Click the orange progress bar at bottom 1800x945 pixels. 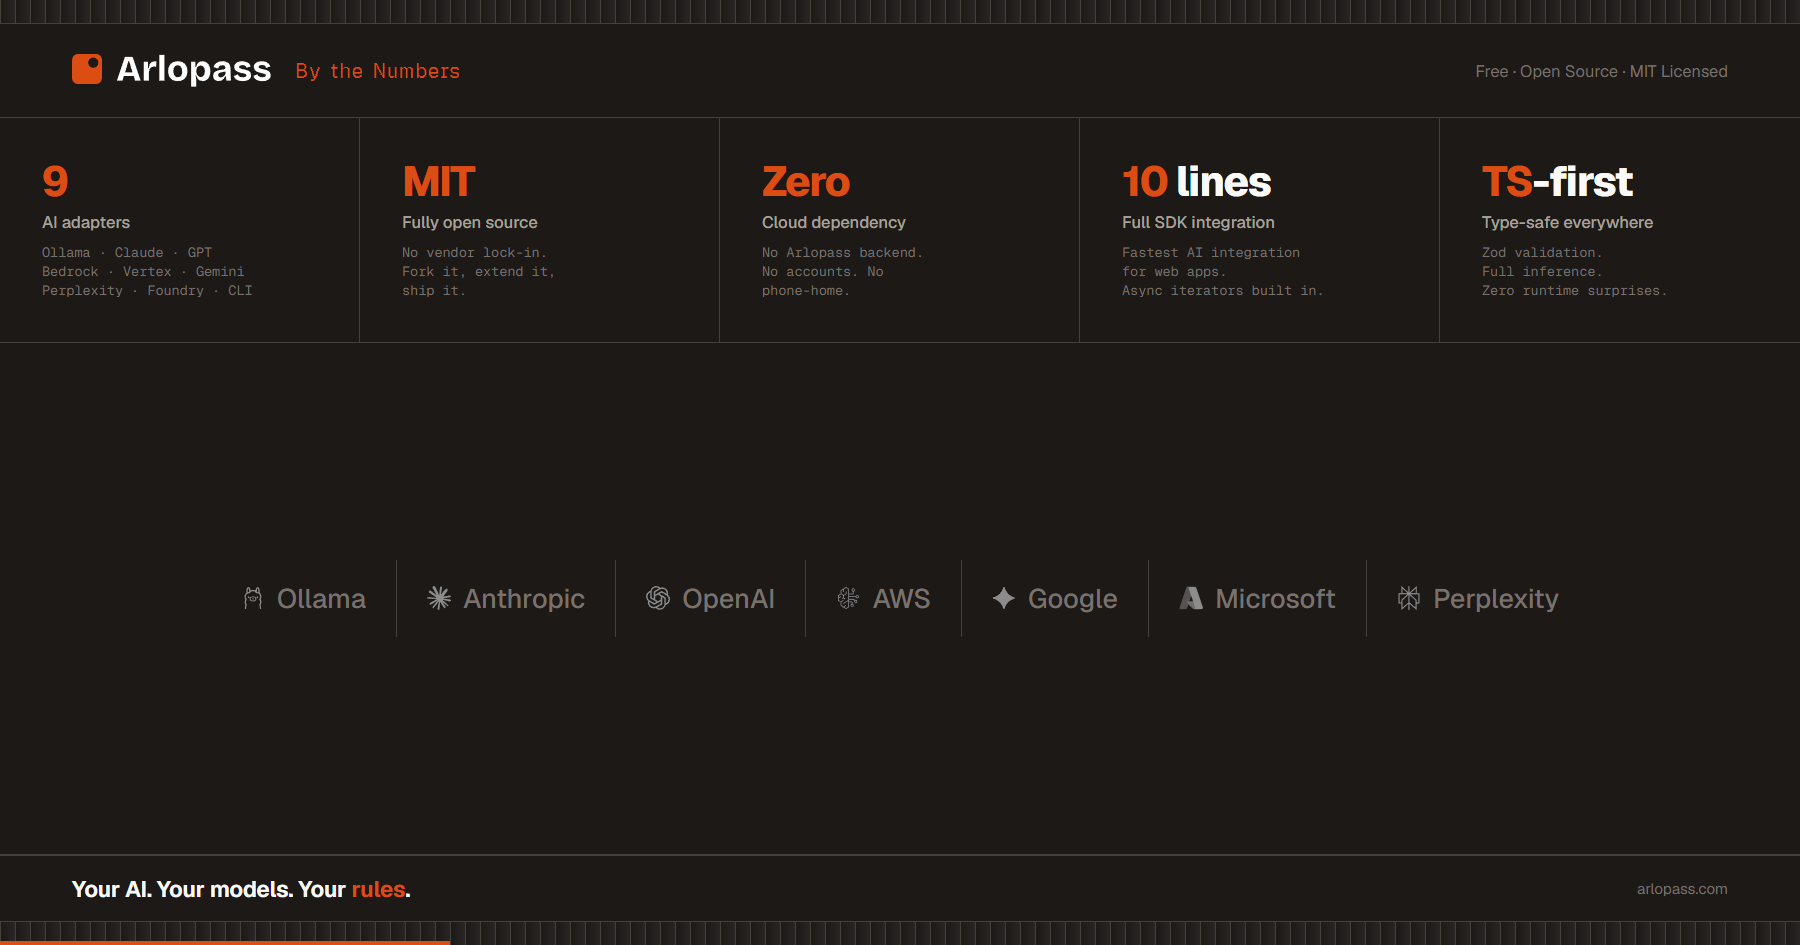point(225,942)
